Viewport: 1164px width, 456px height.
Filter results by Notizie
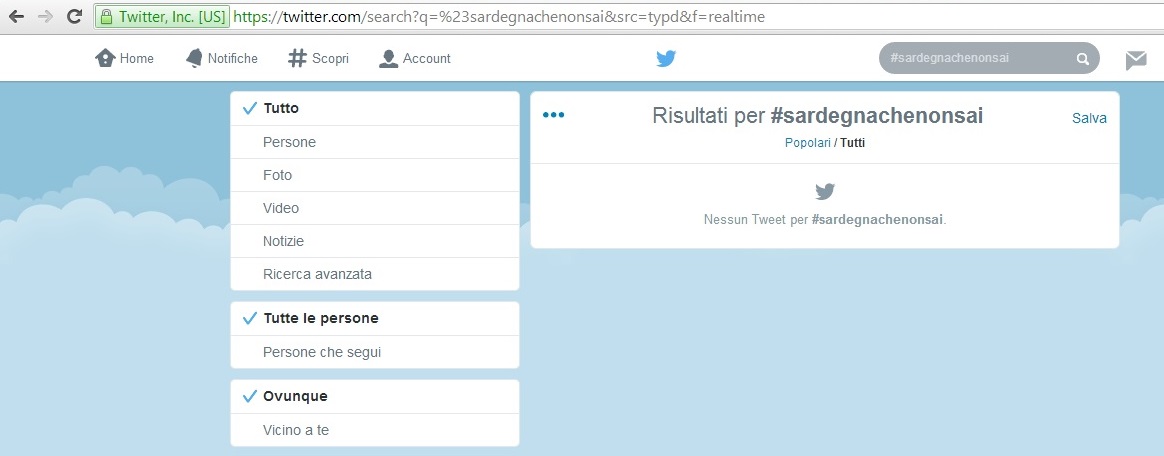tap(375, 241)
